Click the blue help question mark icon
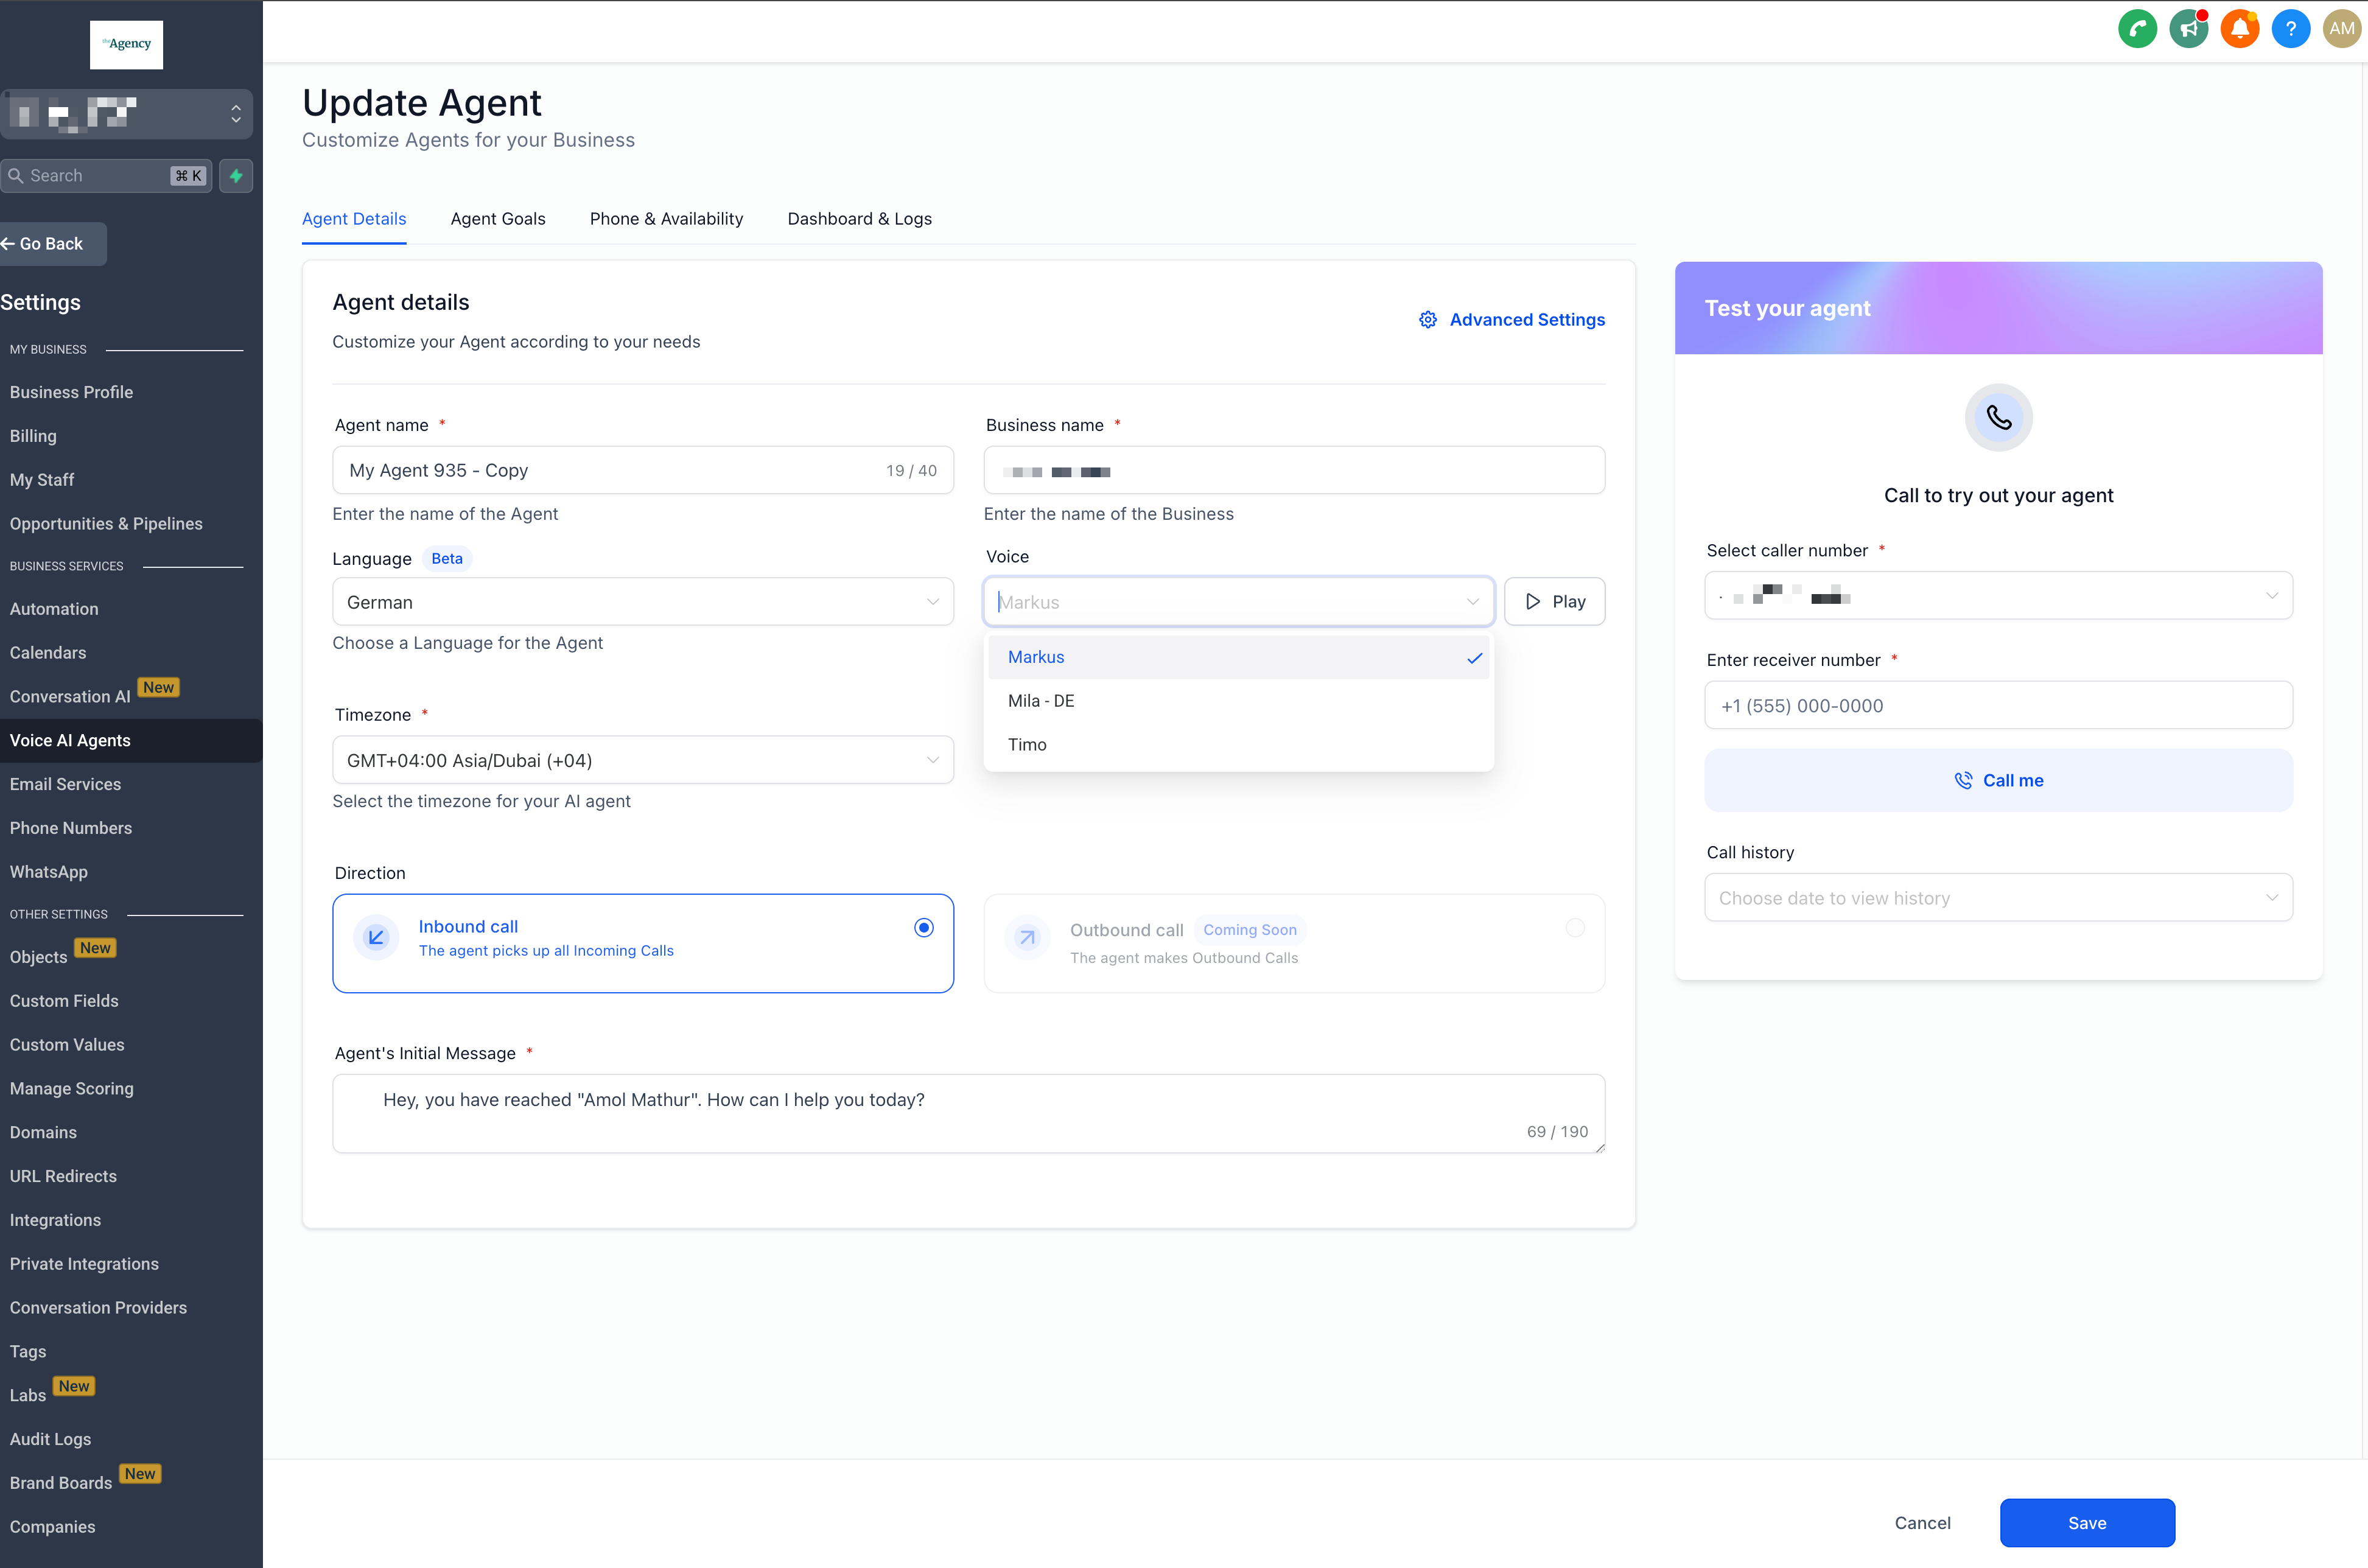The image size is (2368, 1568). (2290, 29)
